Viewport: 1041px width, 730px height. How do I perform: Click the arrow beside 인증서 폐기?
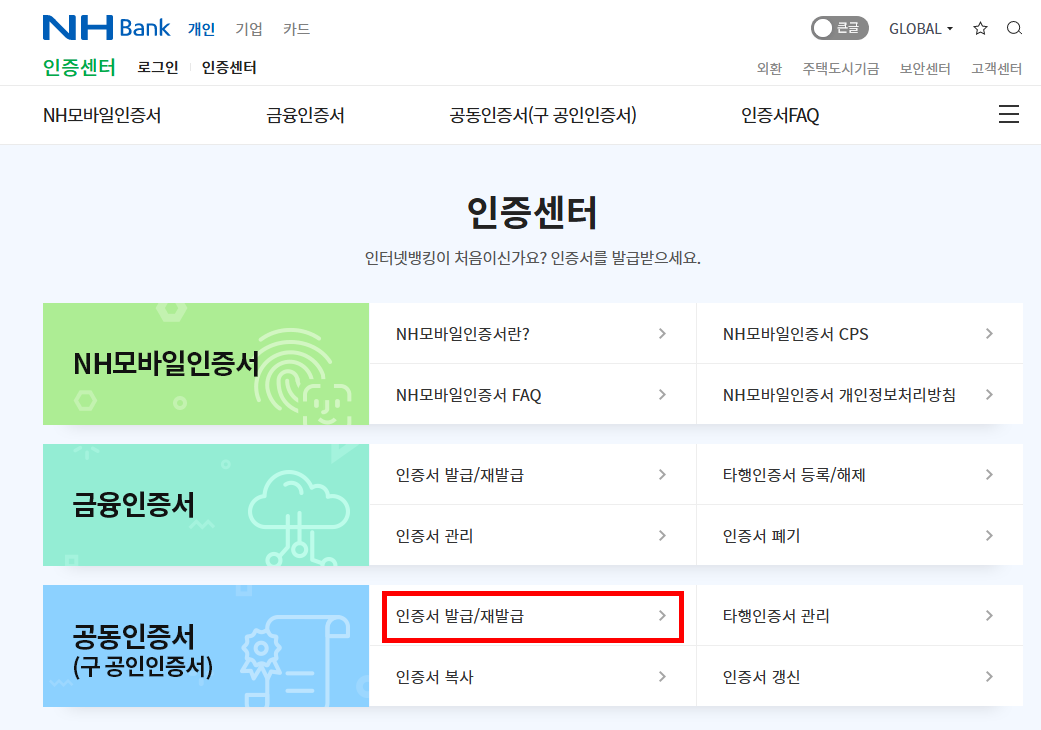point(989,536)
